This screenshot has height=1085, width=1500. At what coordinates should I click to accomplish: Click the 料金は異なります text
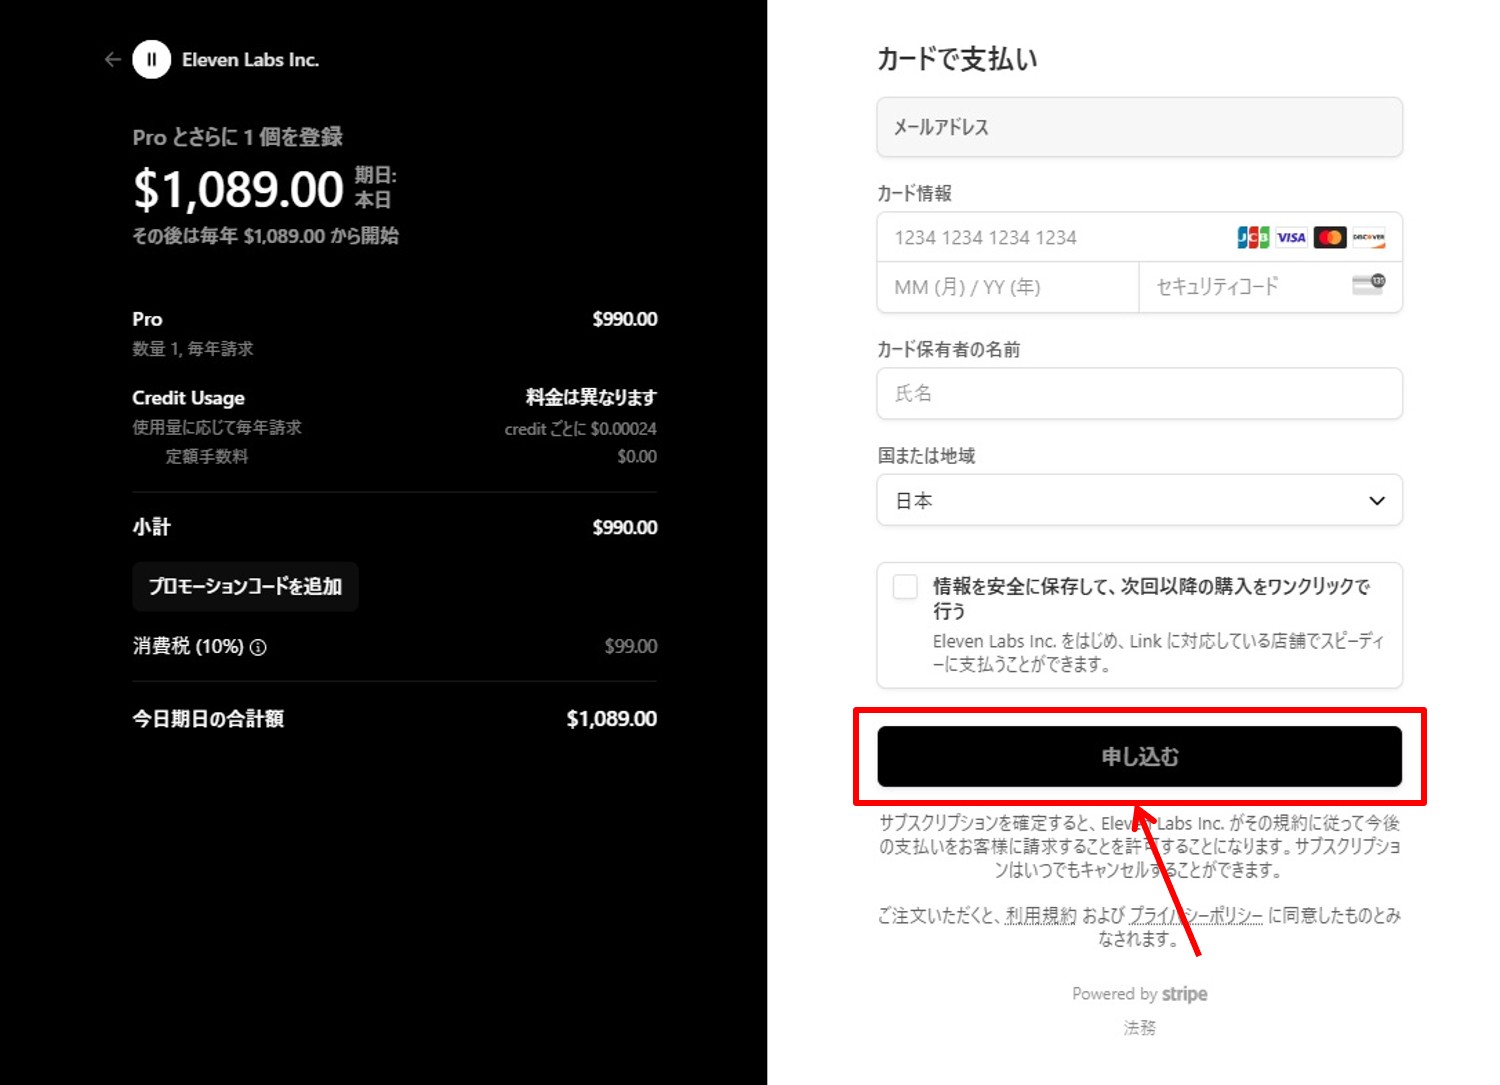[x=591, y=397]
